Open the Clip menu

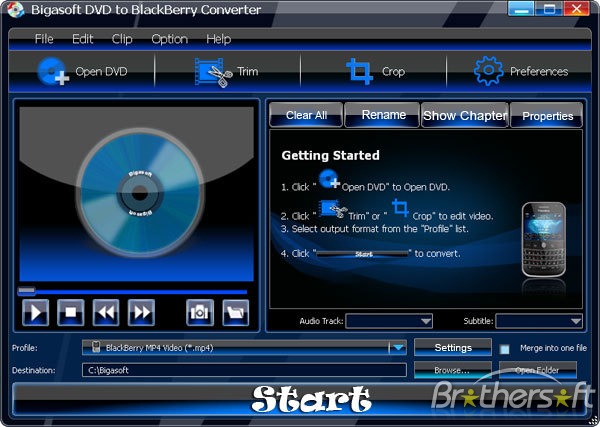122,39
